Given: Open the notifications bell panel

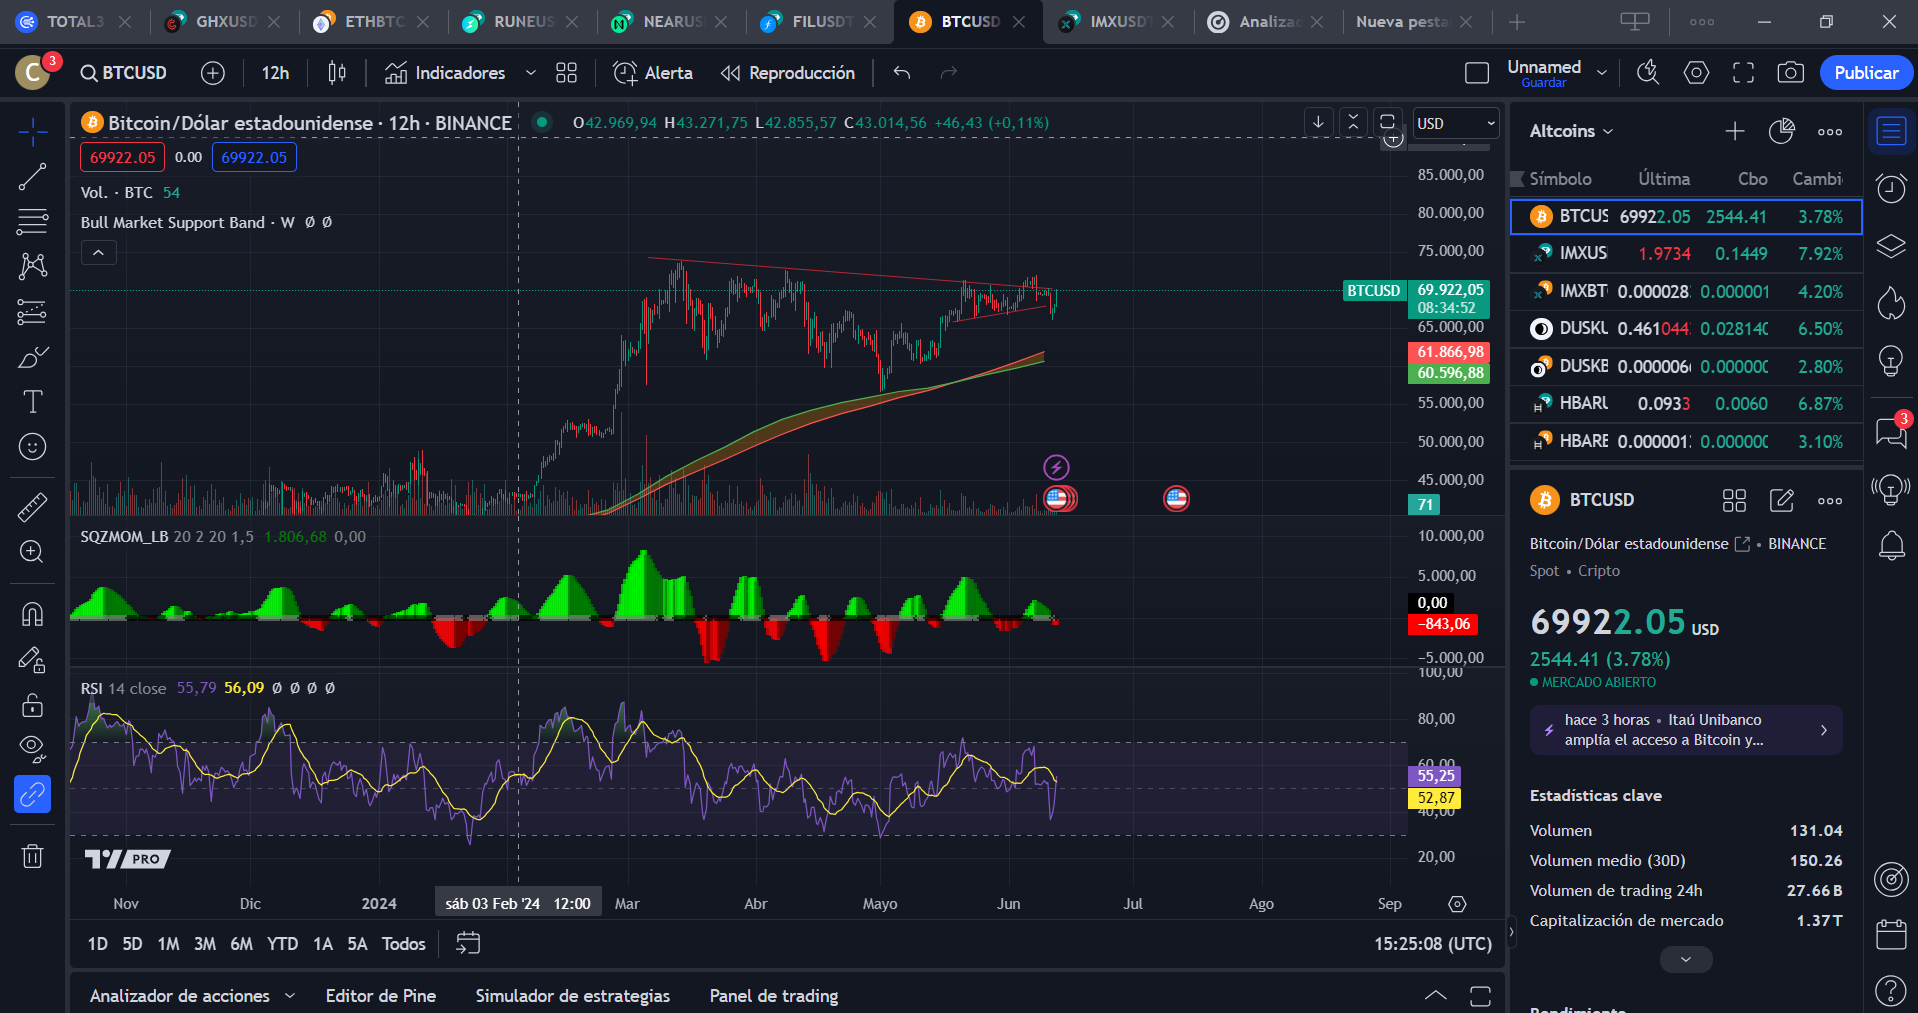Looking at the screenshot, I should click(1890, 545).
